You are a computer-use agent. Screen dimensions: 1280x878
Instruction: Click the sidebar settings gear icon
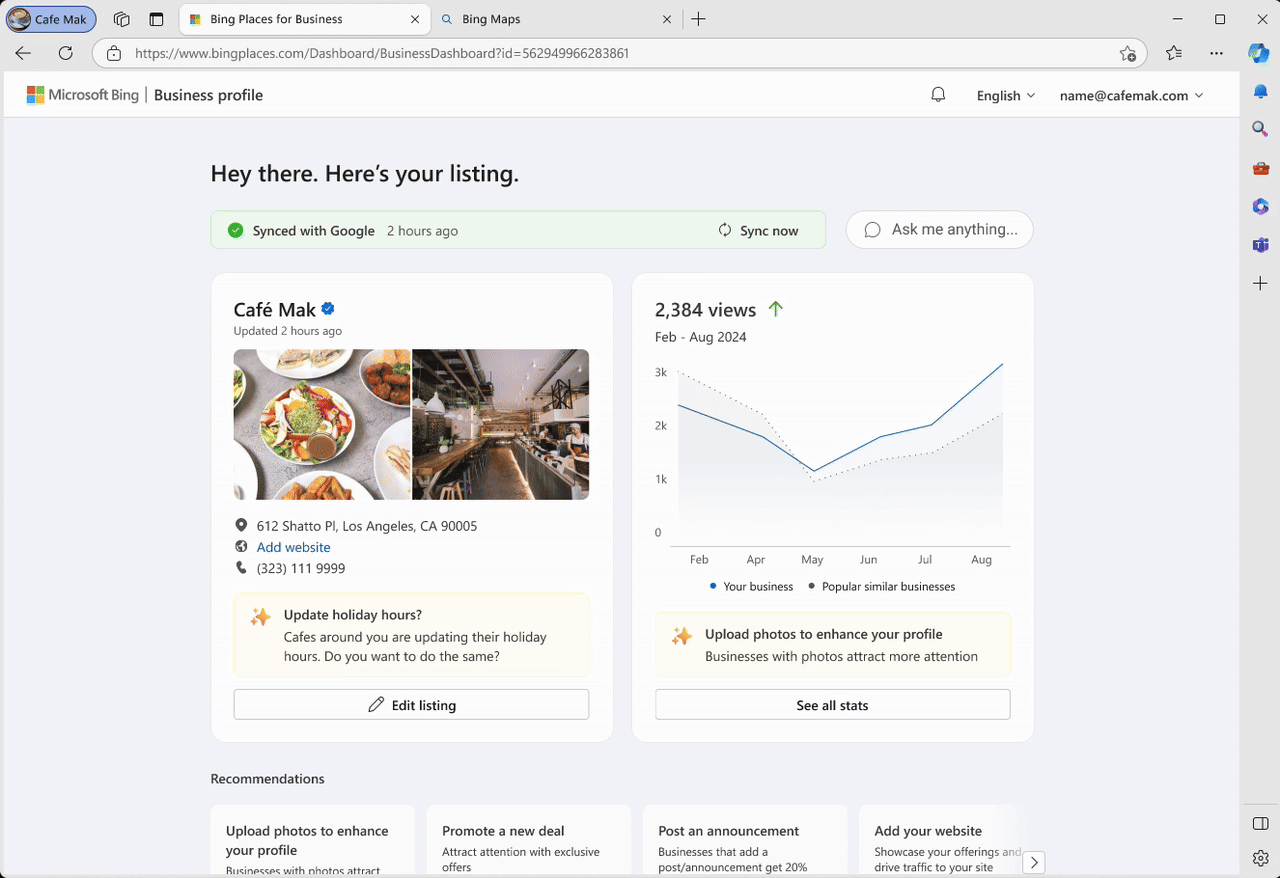(1260, 858)
